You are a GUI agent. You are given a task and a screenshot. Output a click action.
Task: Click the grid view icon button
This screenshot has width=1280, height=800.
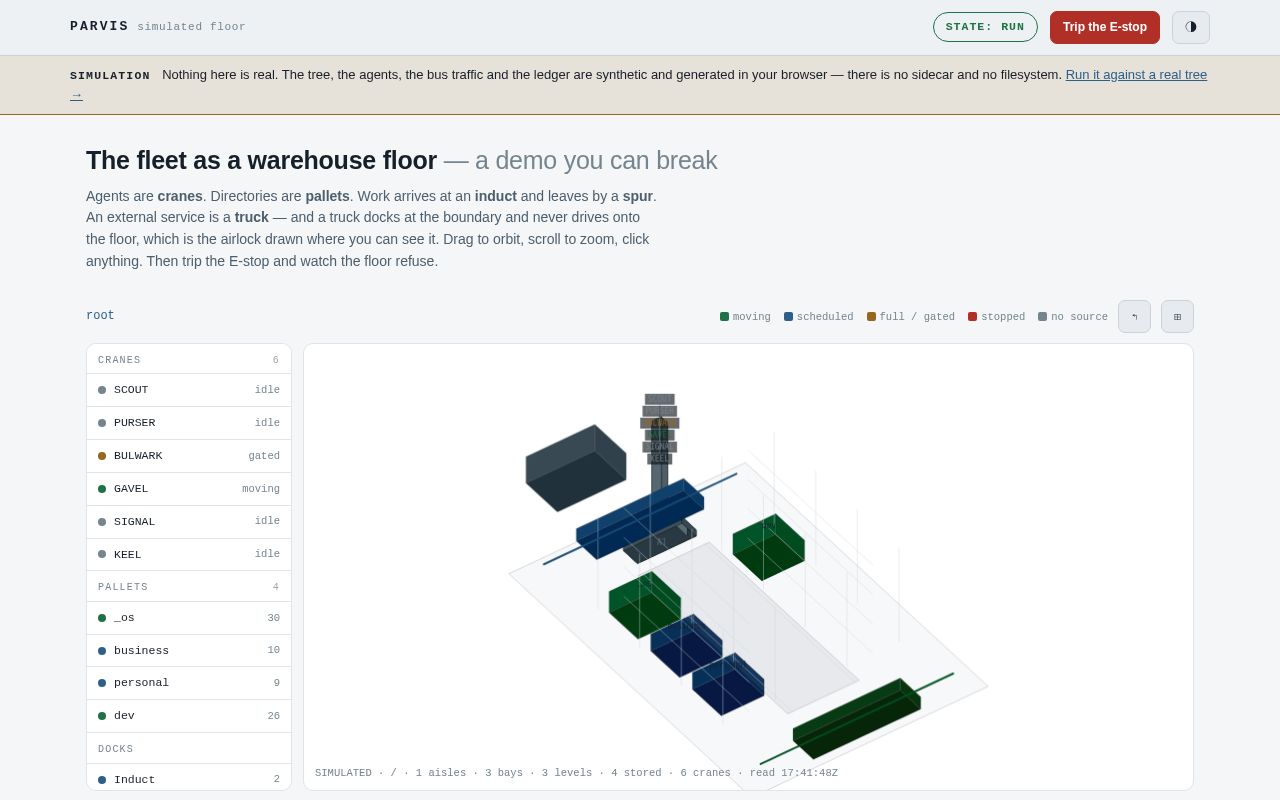tap(1177, 316)
